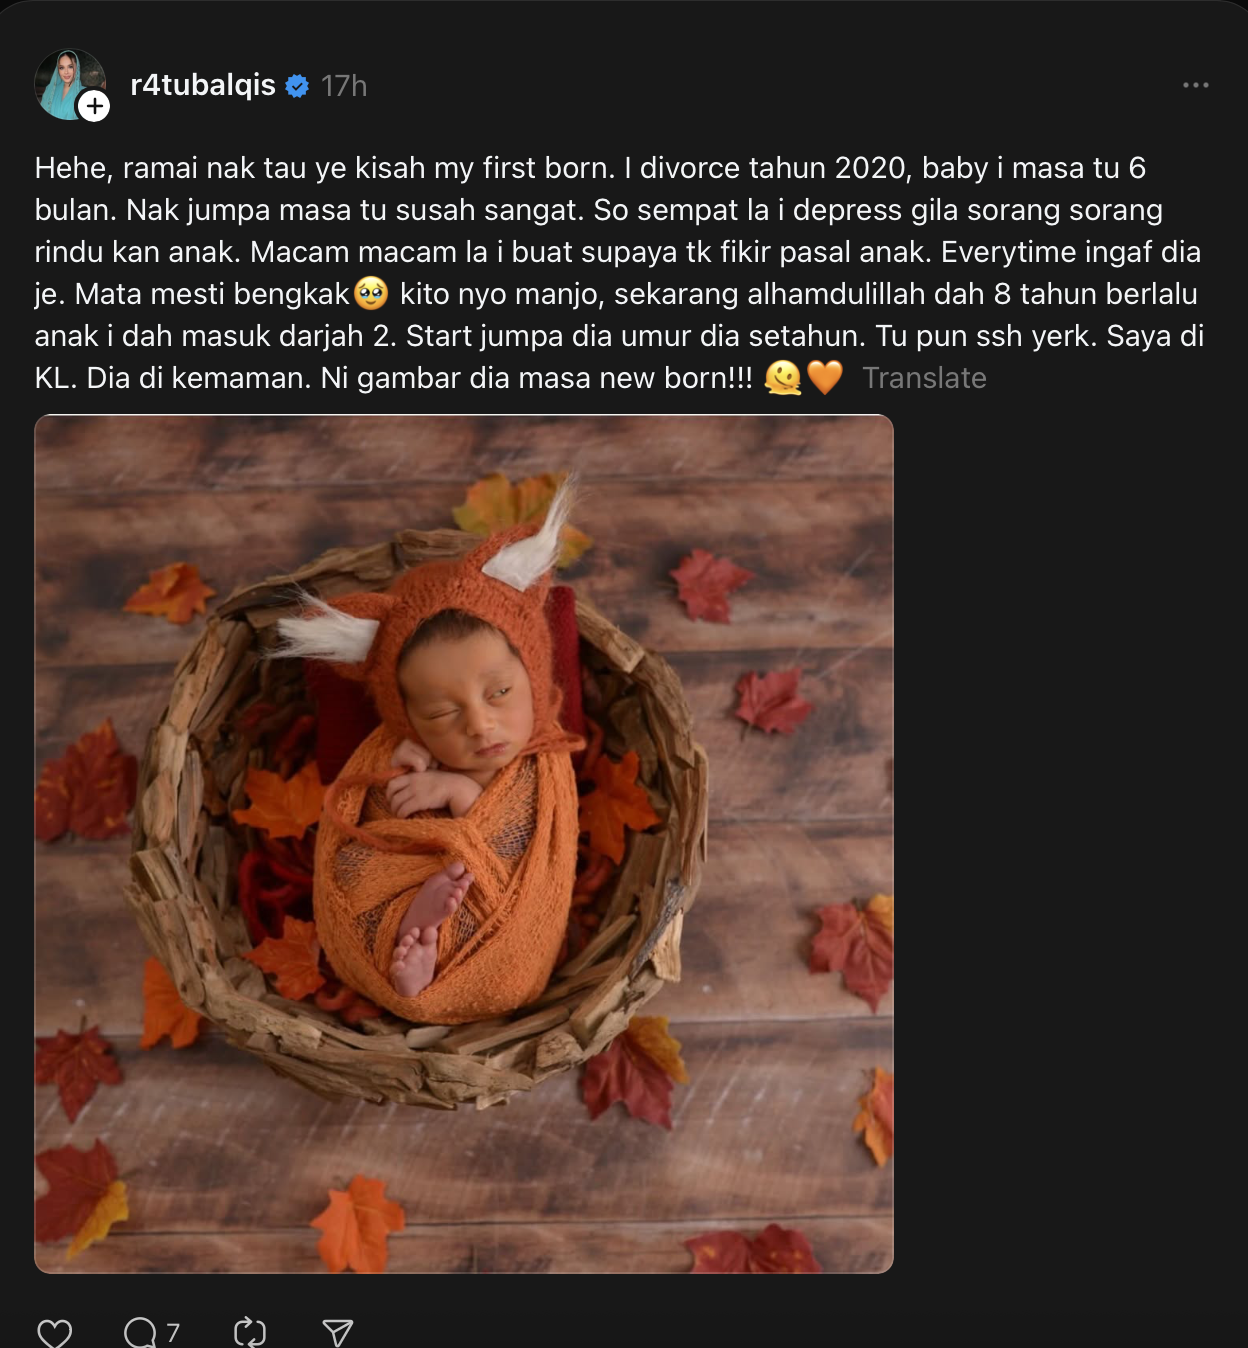Click the orange heart emoji
The image size is (1248, 1348).
[x=824, y=378]
